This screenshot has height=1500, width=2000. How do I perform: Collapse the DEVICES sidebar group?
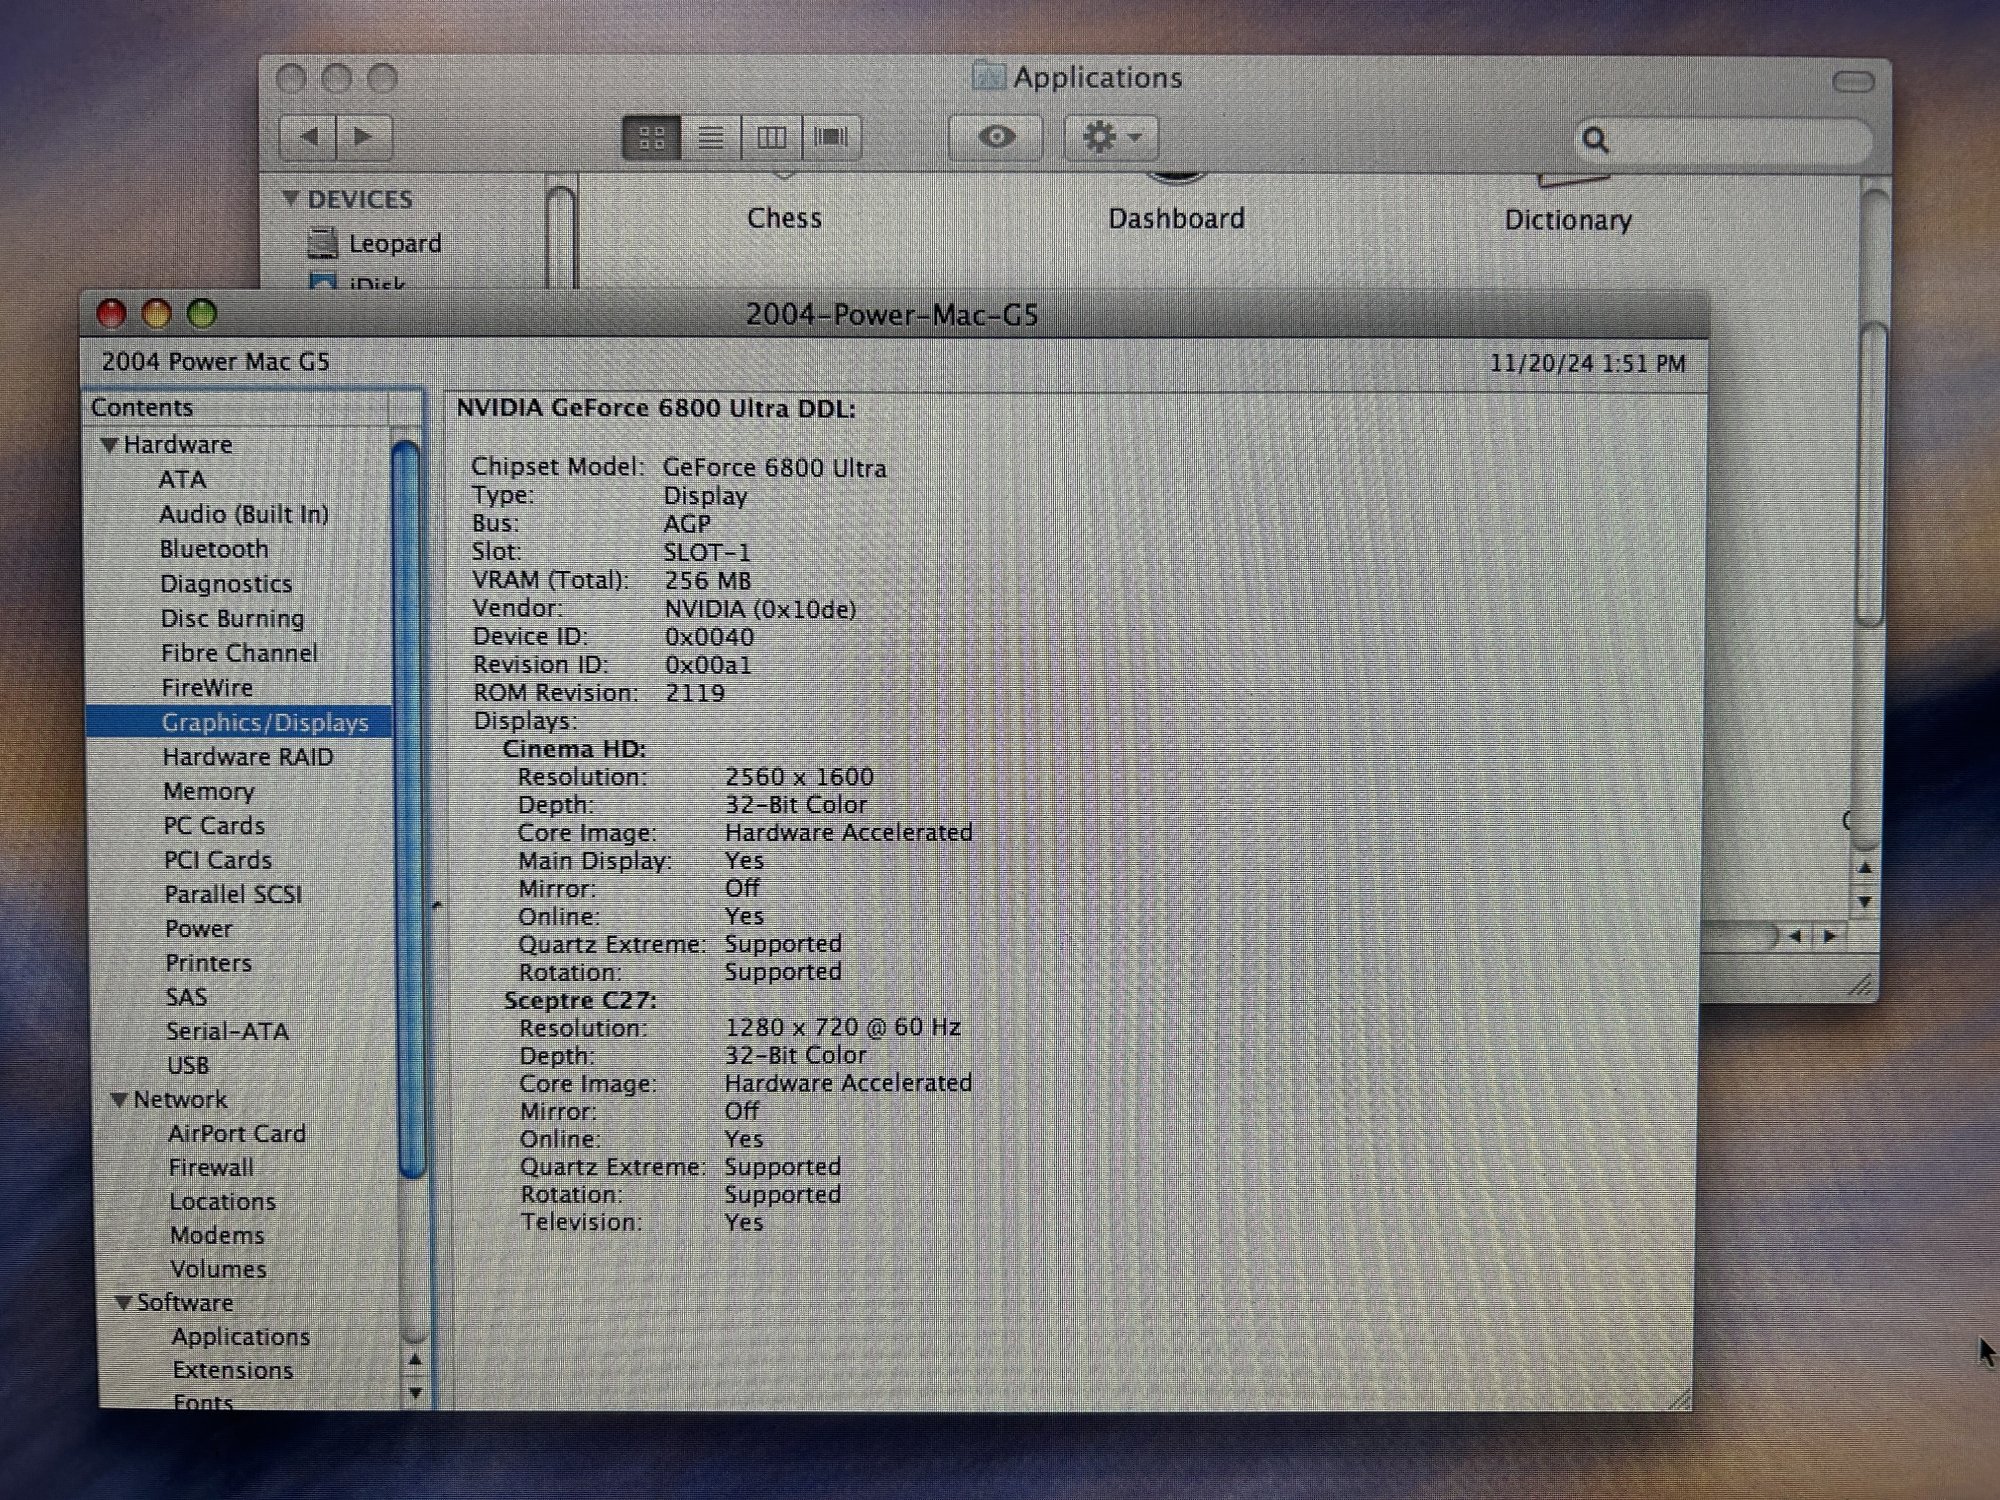(291, 199)
